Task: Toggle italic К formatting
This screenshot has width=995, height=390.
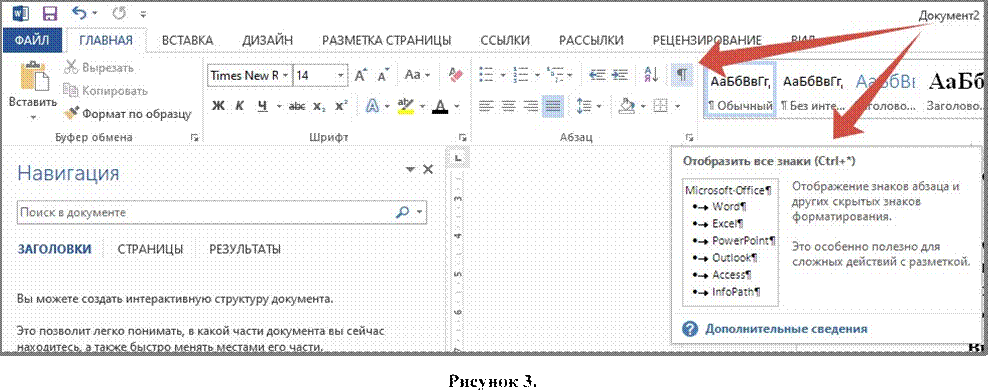Action: (x=239, y=106)
